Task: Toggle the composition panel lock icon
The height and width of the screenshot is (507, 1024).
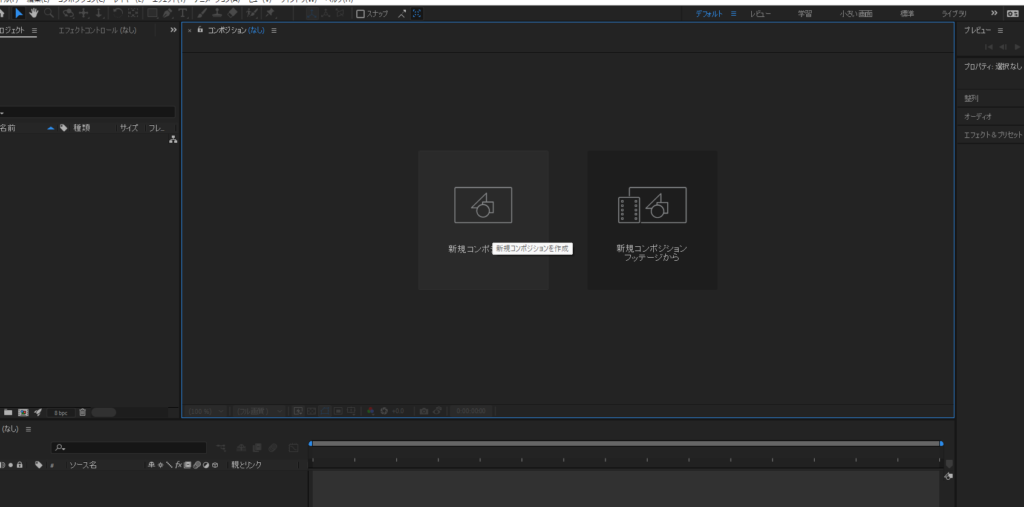Action: click(200, 31)
